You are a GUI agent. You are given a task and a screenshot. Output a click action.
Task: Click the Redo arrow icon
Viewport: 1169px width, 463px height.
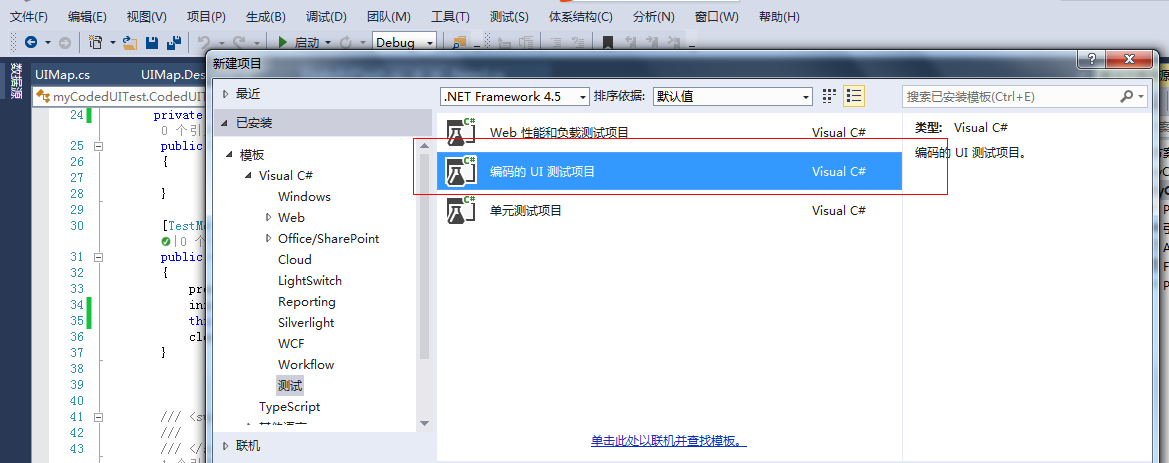click(239, 42)
